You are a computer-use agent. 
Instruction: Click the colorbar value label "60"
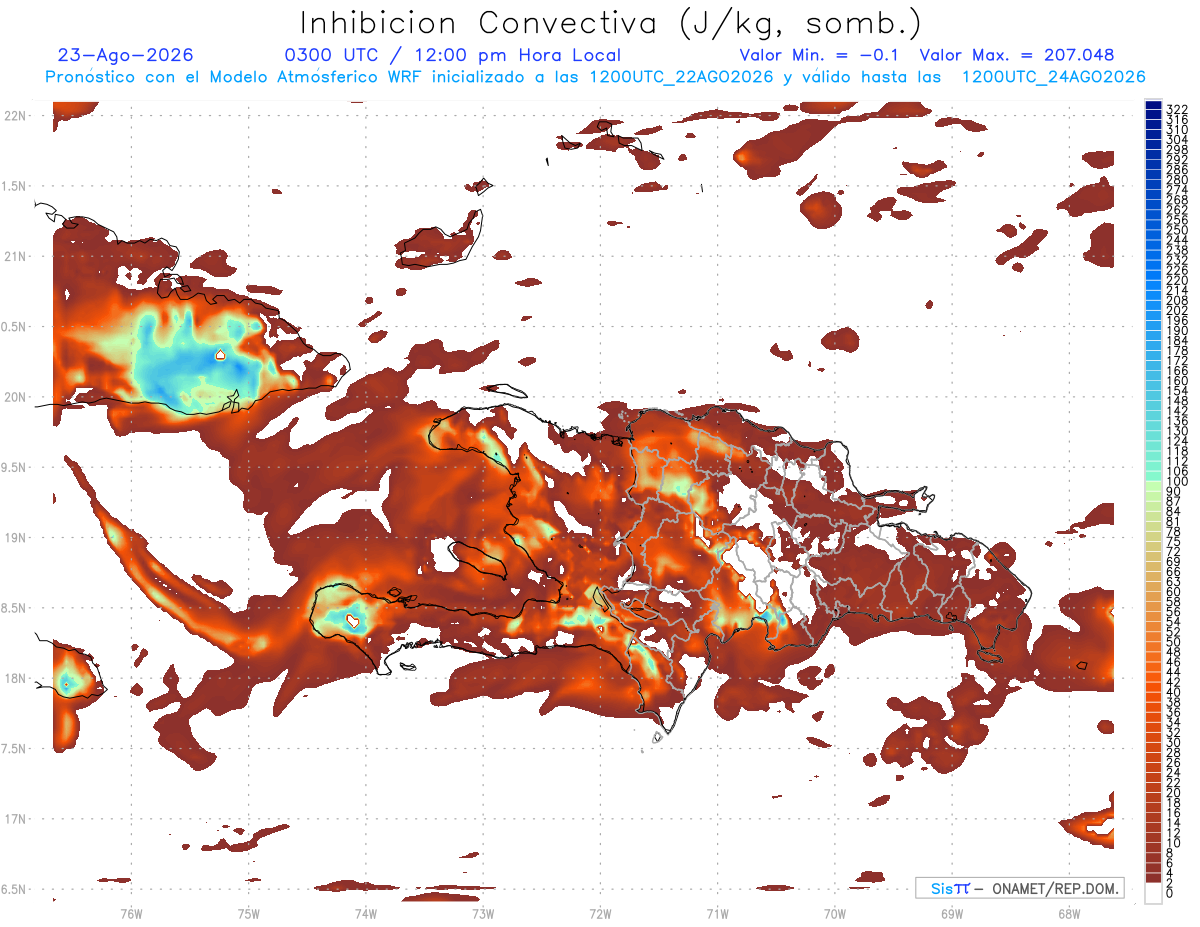tap(1173, 591)
